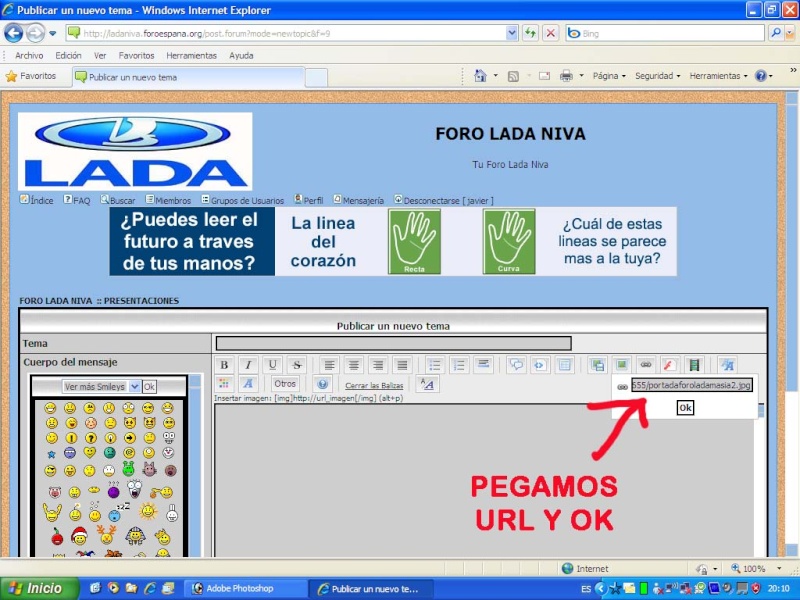800x600 pixels.
Task: Click the insert link chain icon
Action: pos(645,365)
